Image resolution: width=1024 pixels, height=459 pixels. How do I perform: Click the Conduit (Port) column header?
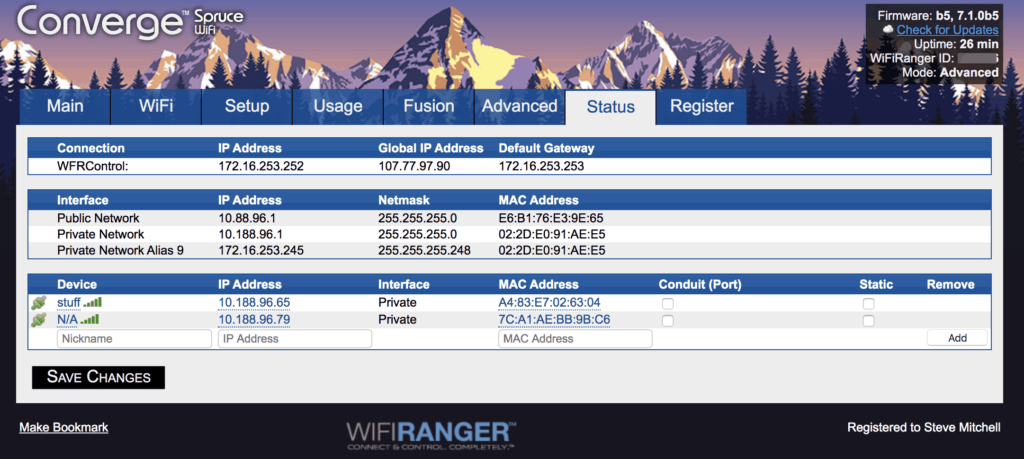(699, 284)
